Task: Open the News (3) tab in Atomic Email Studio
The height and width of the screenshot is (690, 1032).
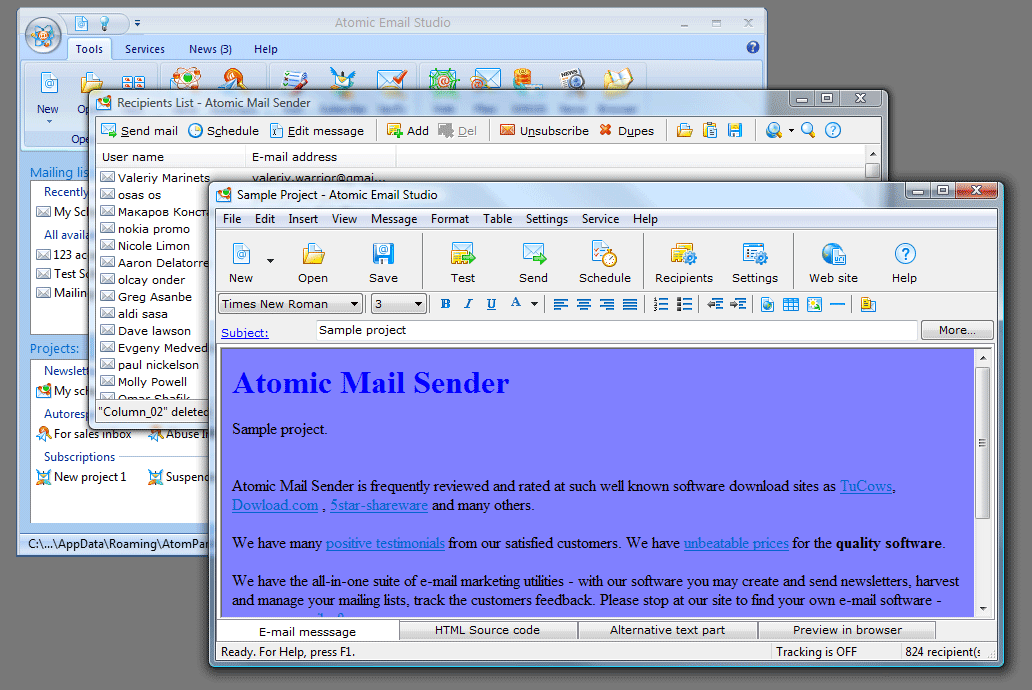Action: point(210,49)
